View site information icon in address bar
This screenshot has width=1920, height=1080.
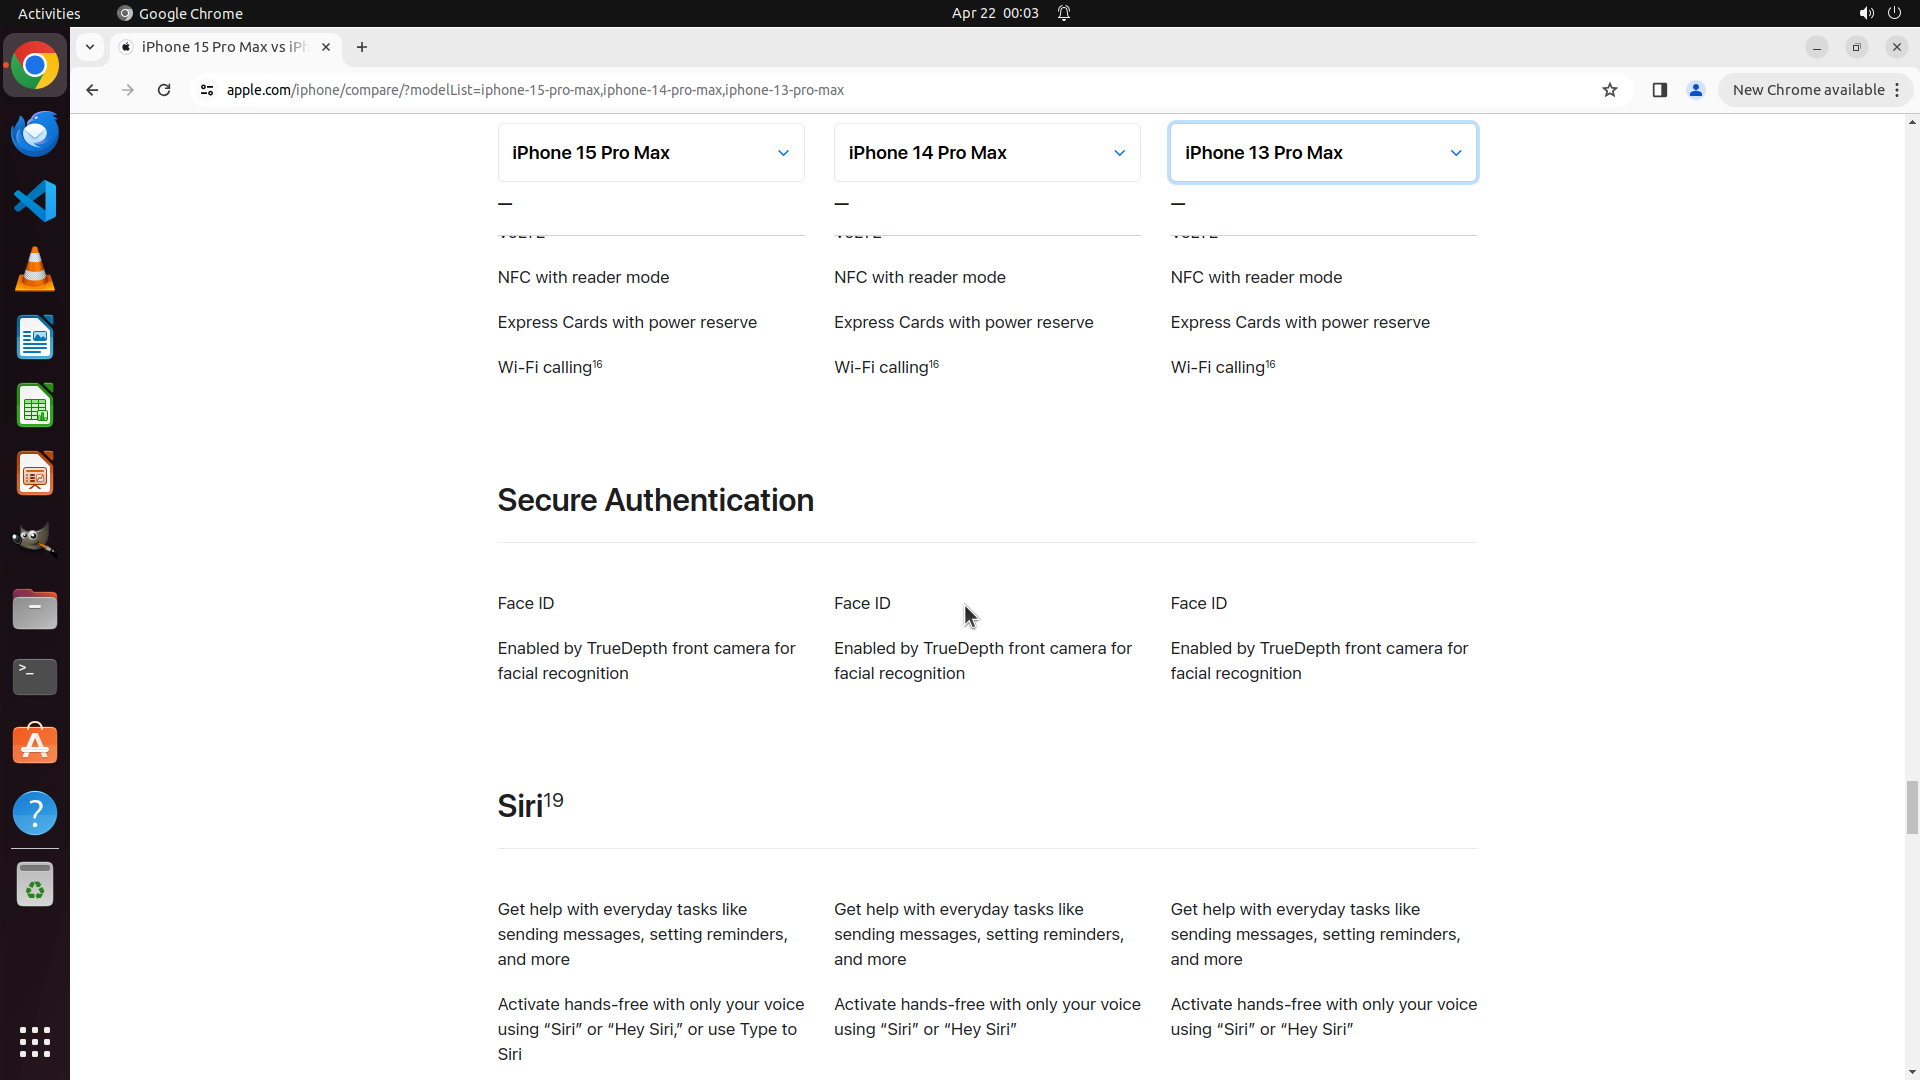207,90
